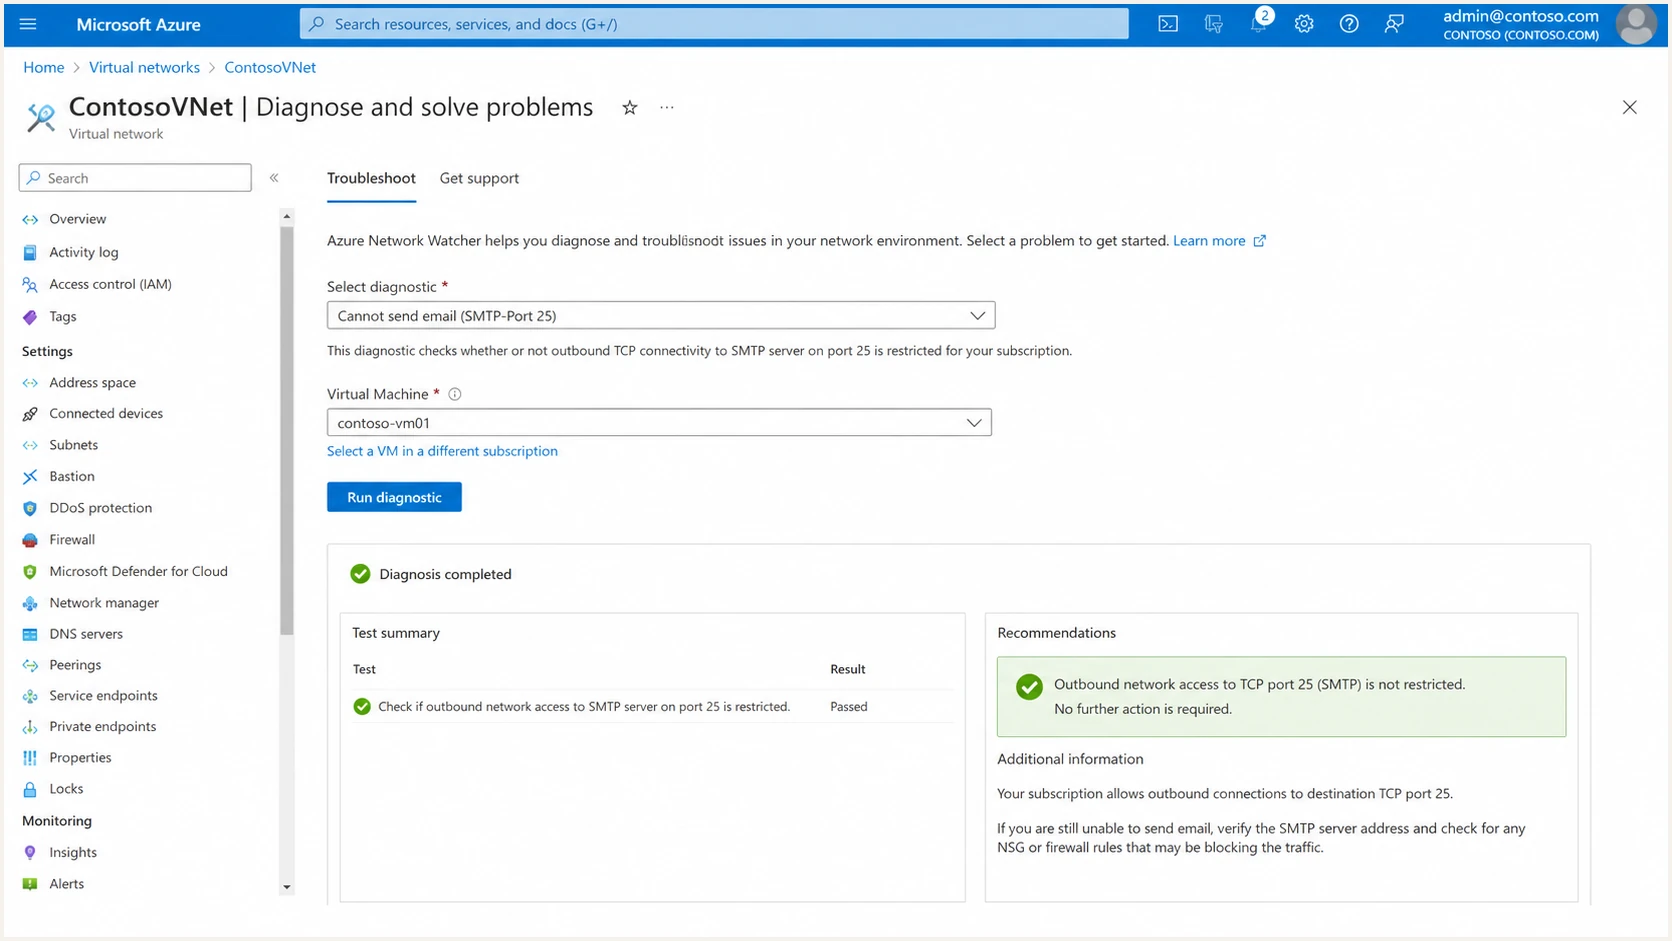Expand the Select diagnostic dropdown

(661, 315)
